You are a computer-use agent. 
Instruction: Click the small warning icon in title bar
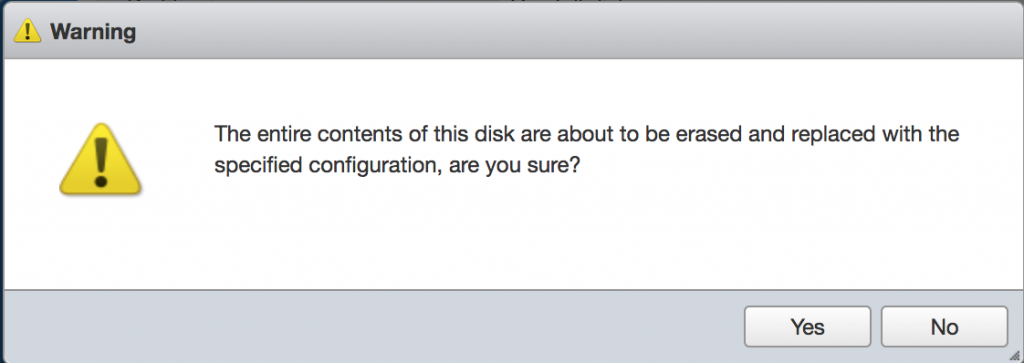[x=27, y=31]
